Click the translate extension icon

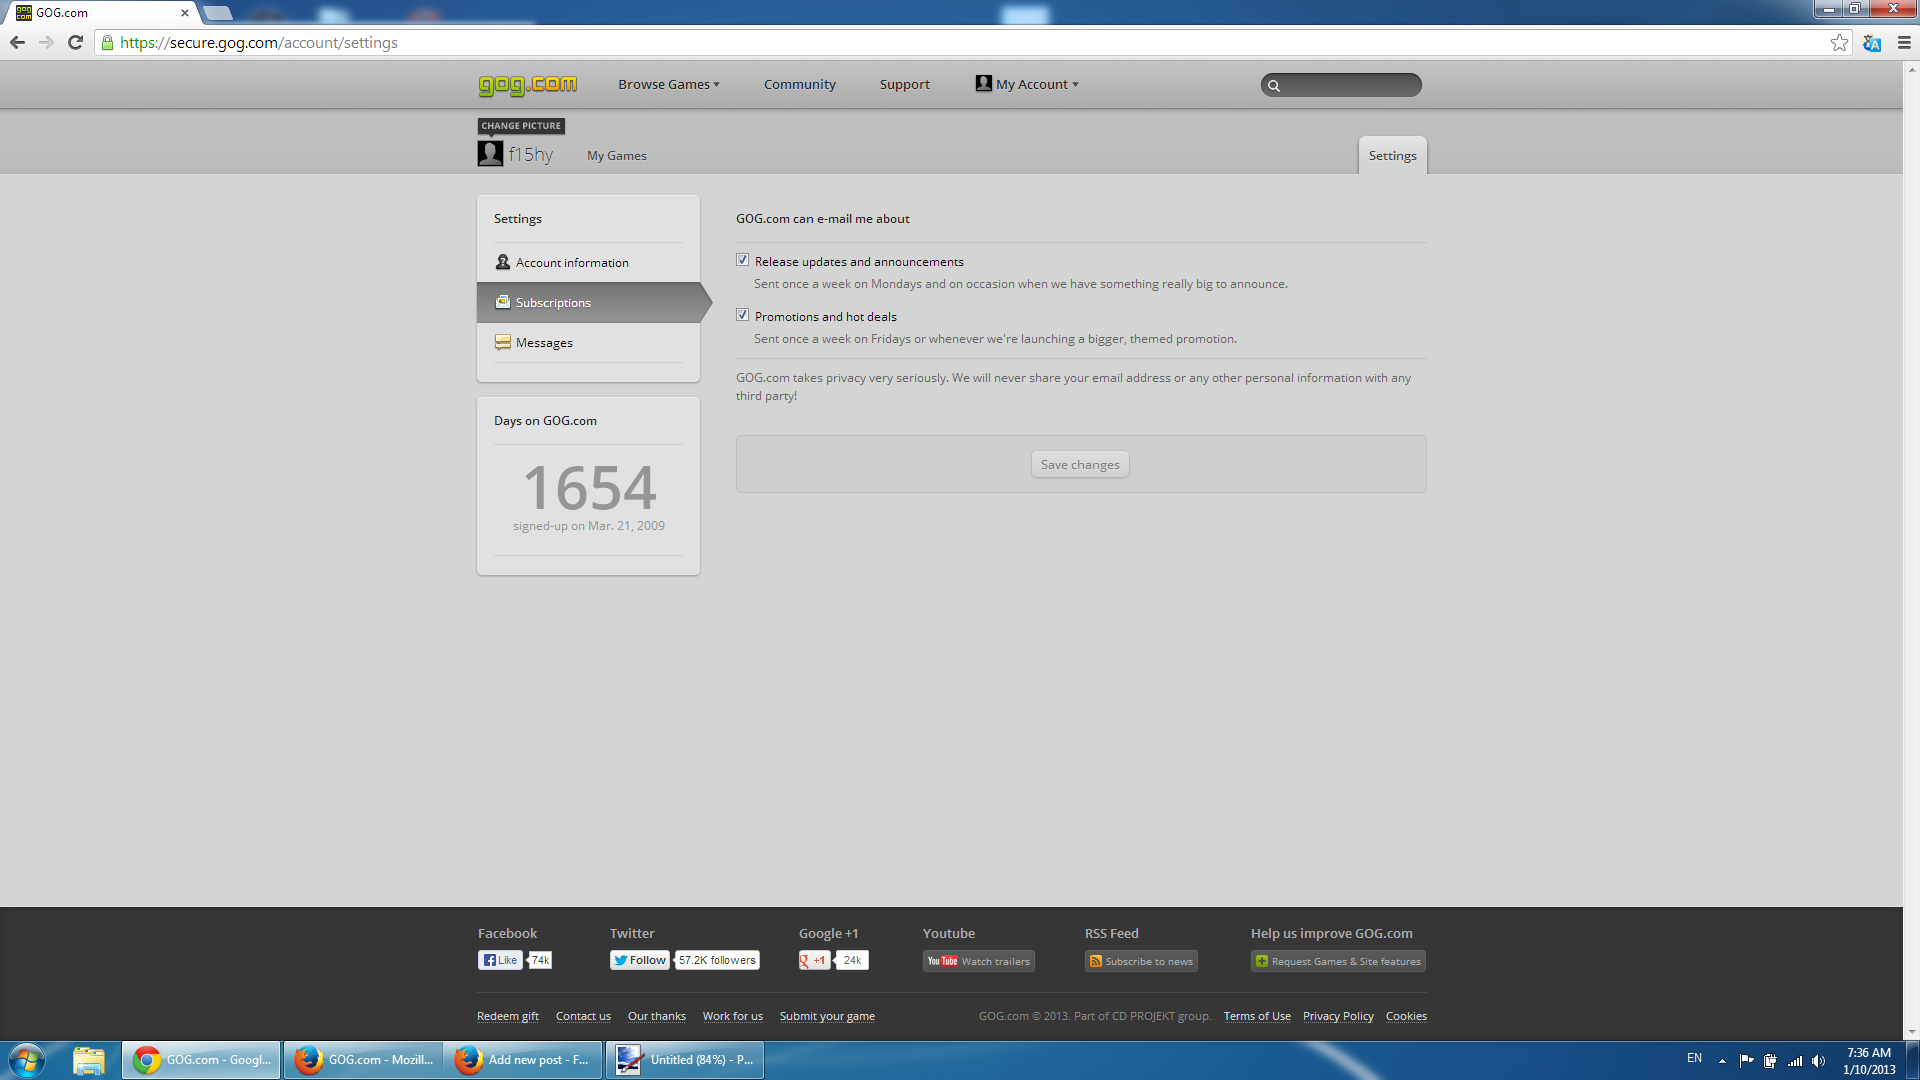(1872, 43)
